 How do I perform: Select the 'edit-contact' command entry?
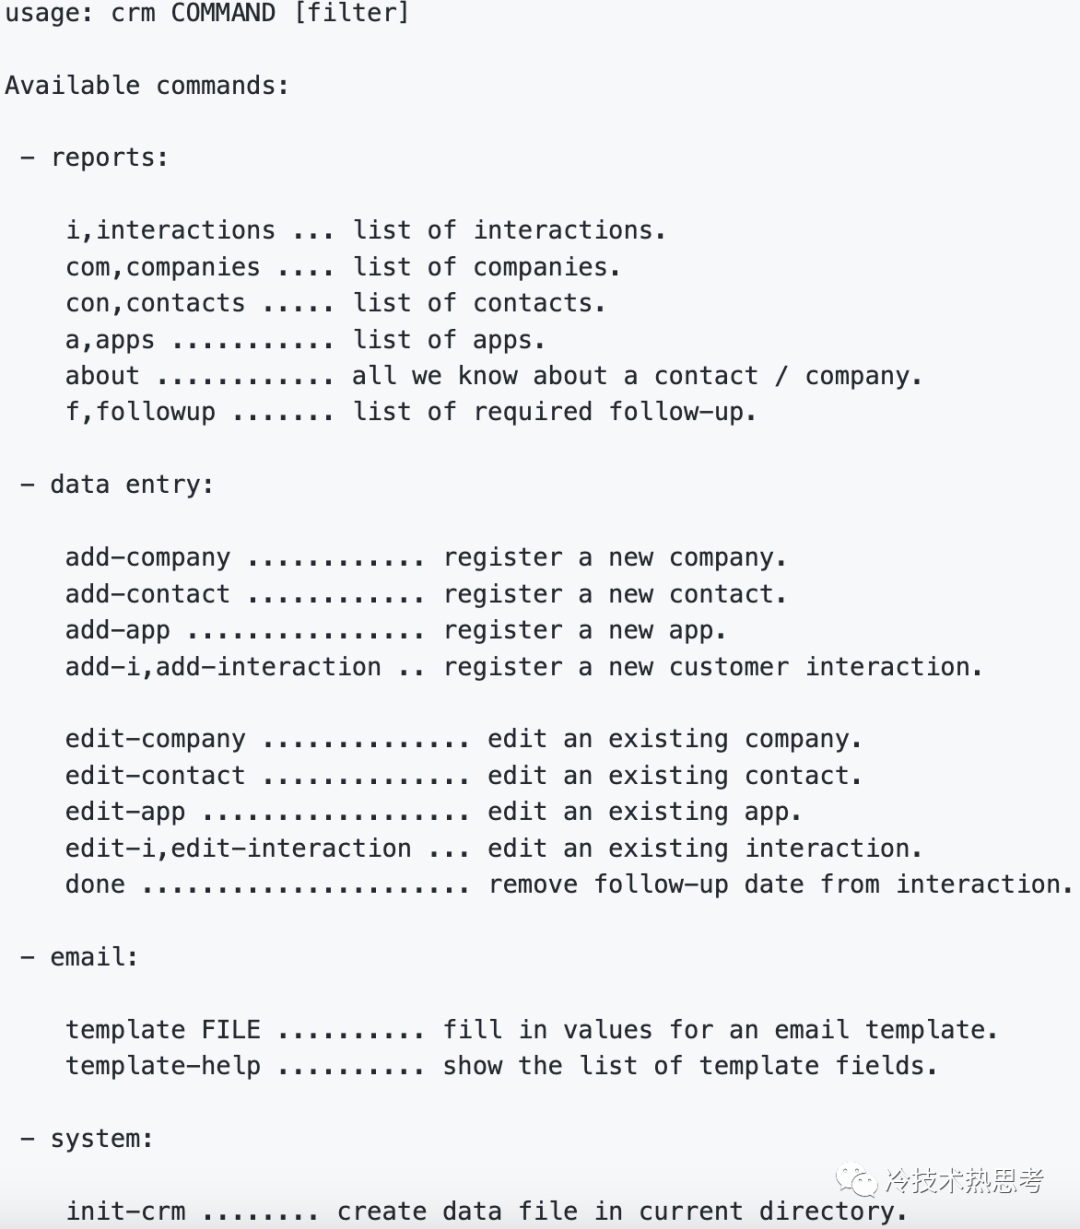pos(155,776)
